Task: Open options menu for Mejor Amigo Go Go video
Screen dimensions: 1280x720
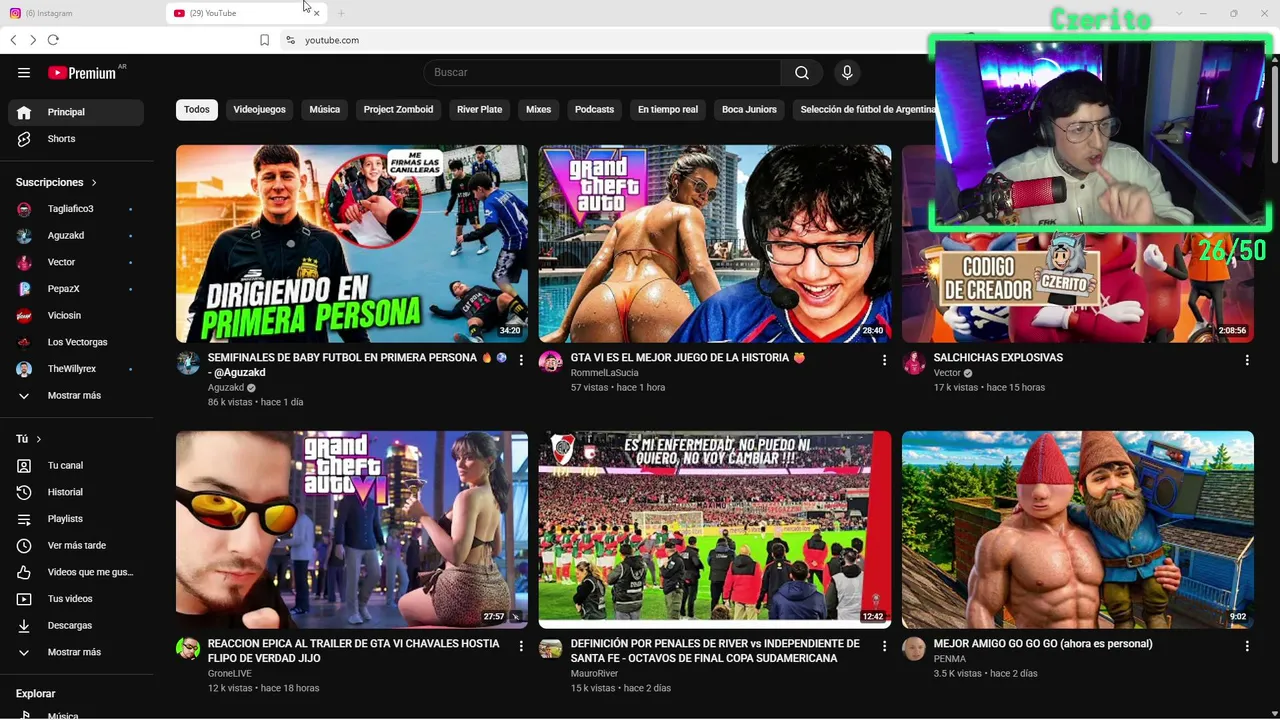Action: pyautogui.click(x=1247, y=646)
